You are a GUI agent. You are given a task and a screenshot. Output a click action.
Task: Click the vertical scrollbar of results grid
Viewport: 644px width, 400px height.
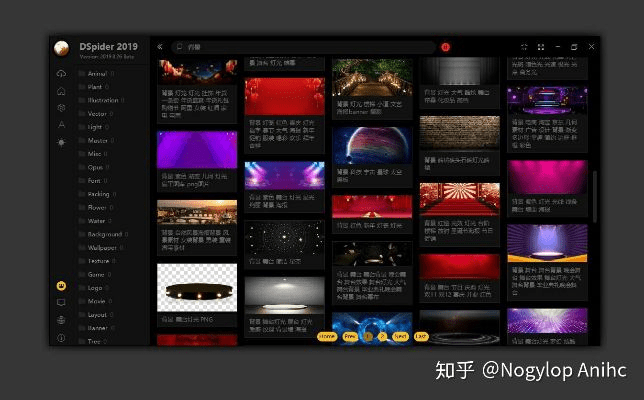(595, 196)
